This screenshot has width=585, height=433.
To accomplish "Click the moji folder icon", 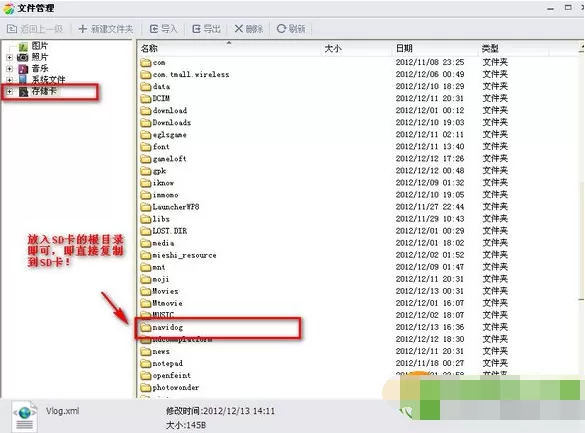I will [x=146, y=279].
